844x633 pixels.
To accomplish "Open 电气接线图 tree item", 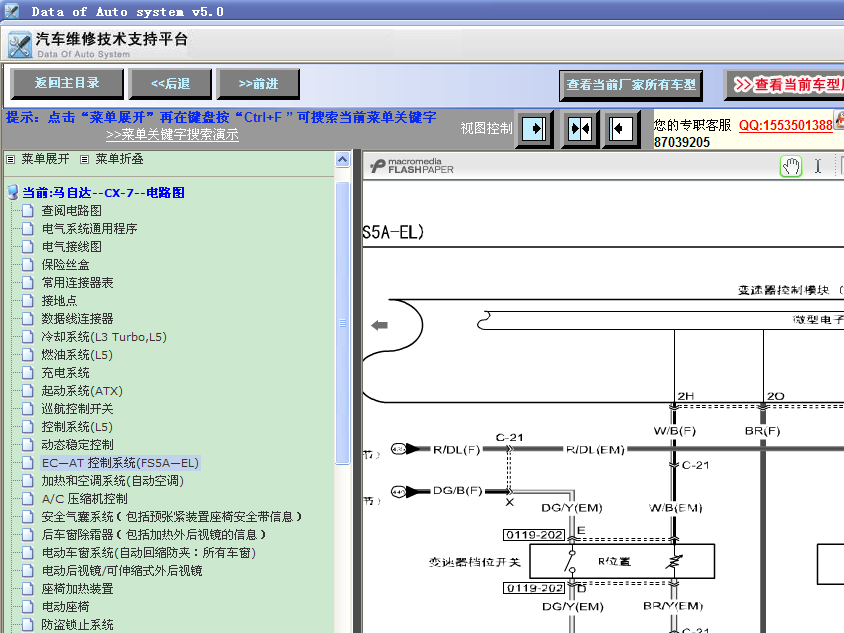I will pyautogui.click(x=72, y=247).
